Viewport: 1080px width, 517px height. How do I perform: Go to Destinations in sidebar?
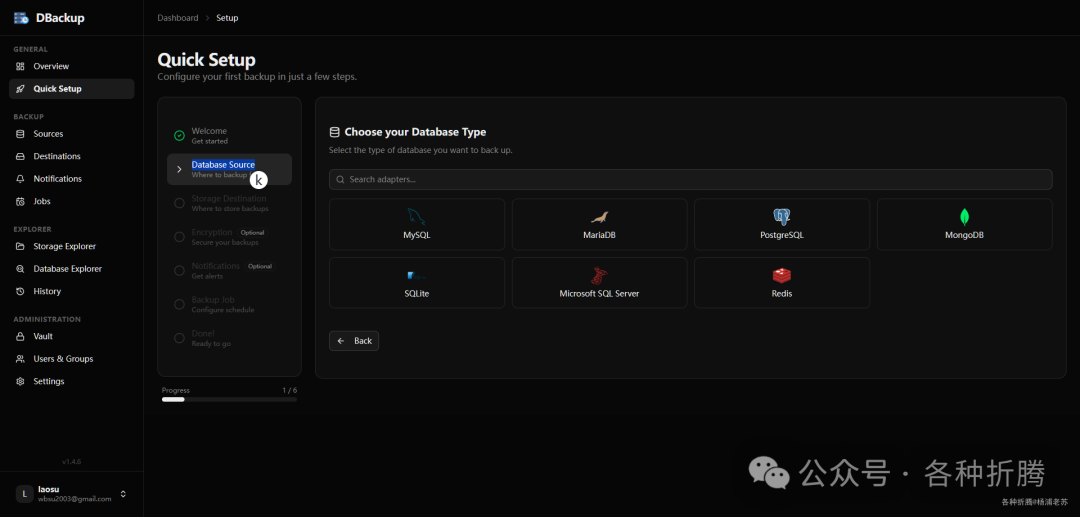(x=72, y=156)
